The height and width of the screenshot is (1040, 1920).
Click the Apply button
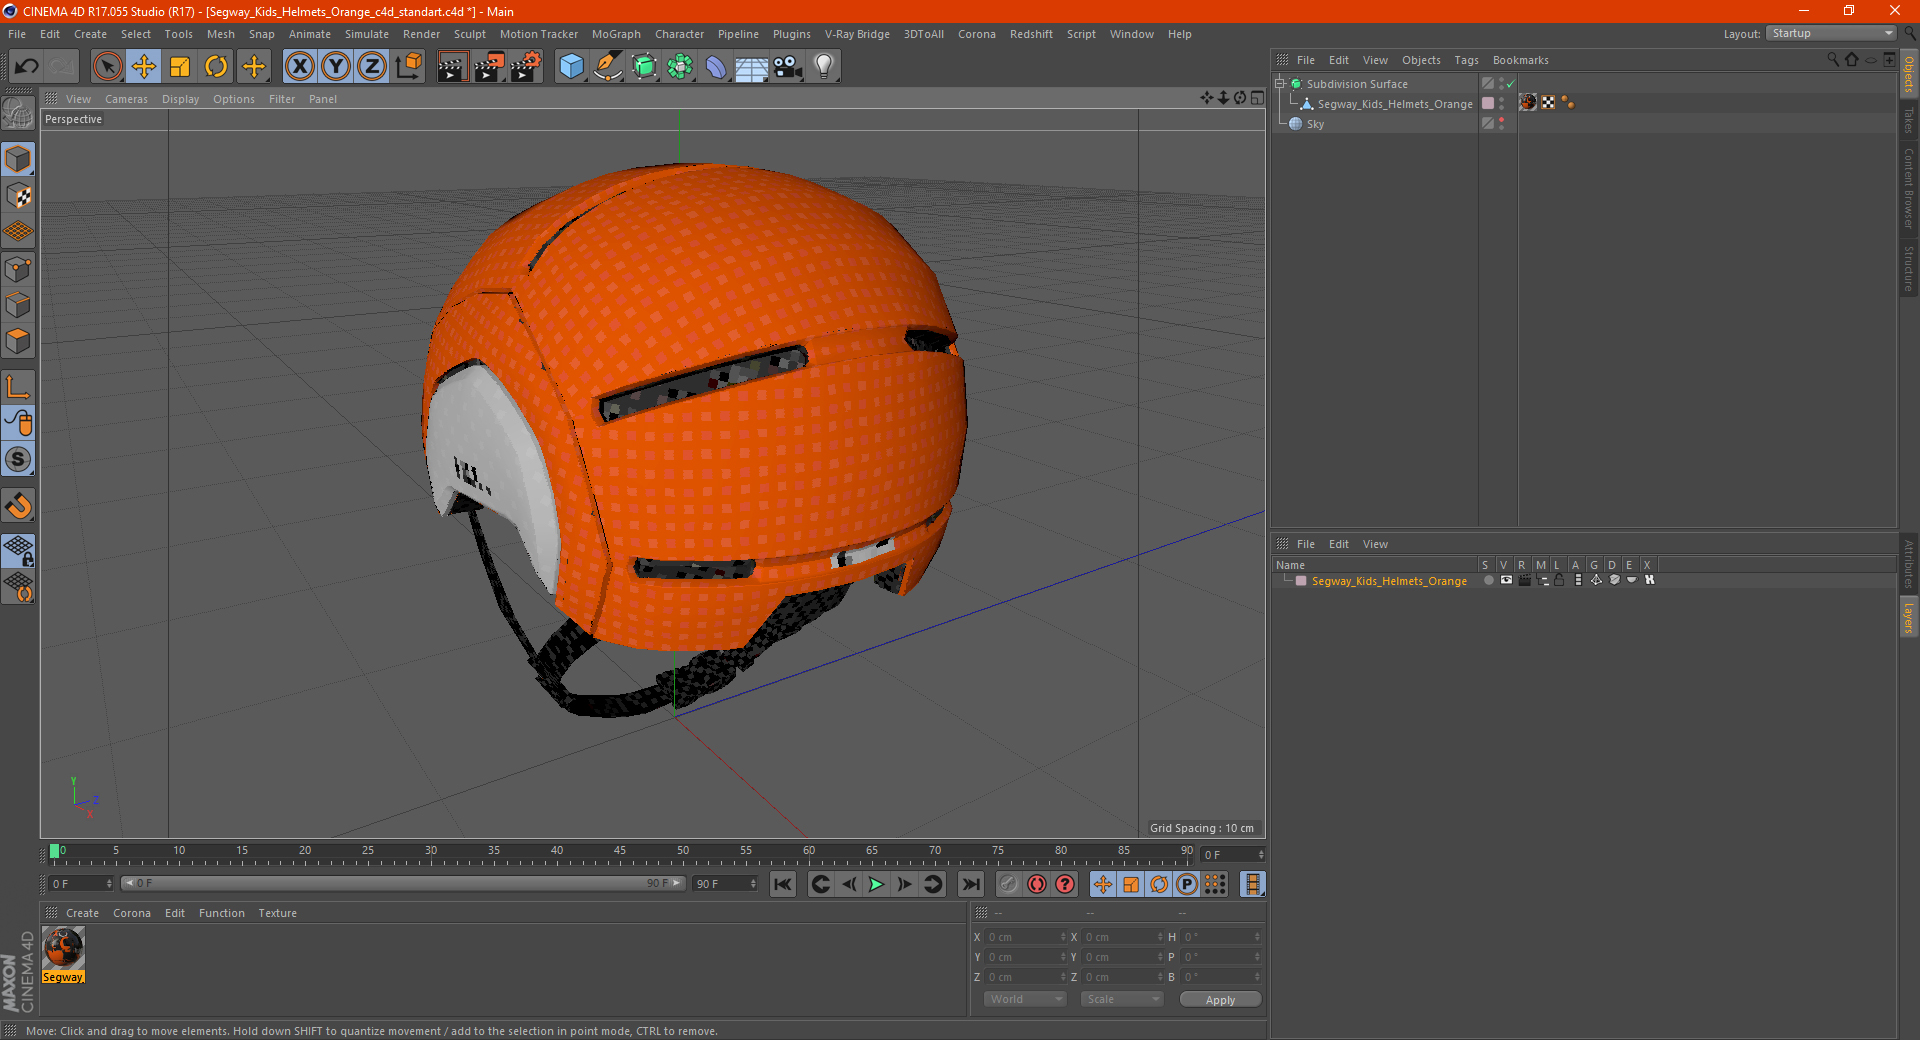coord(1220,1000)
